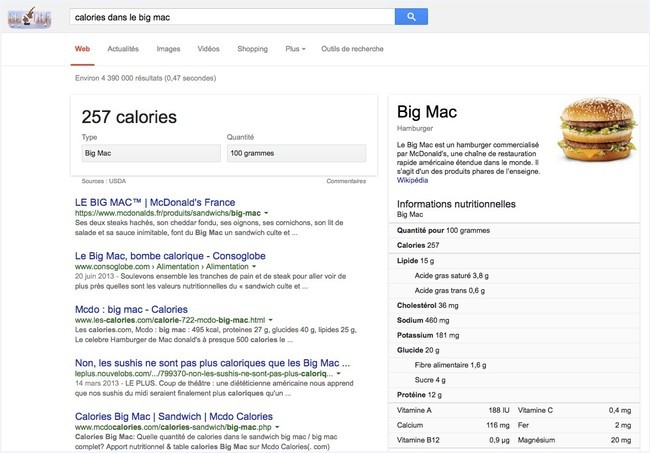This screenshot has width=650, height=453.
Task: Click the Quantité pour 100 grammes row
Action: pos(514,230)
